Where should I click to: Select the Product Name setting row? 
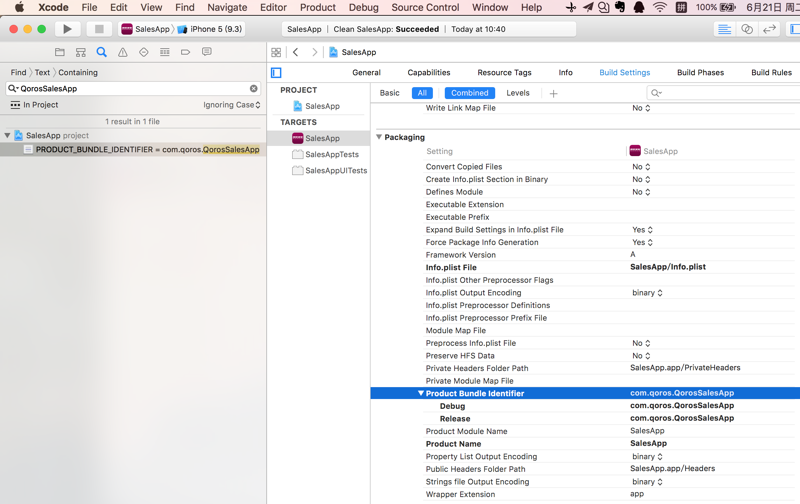point(585,444)
